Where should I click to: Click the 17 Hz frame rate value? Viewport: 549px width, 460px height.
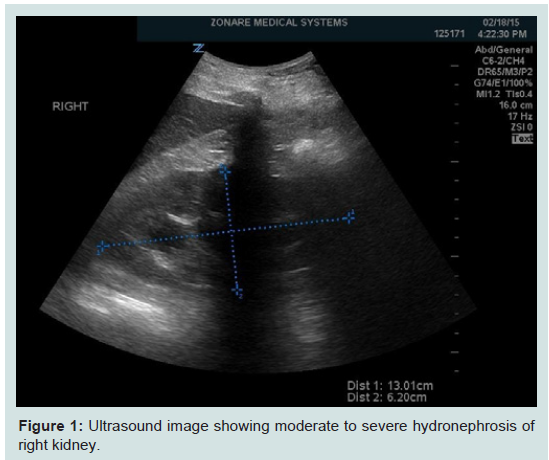coord(520,116)
